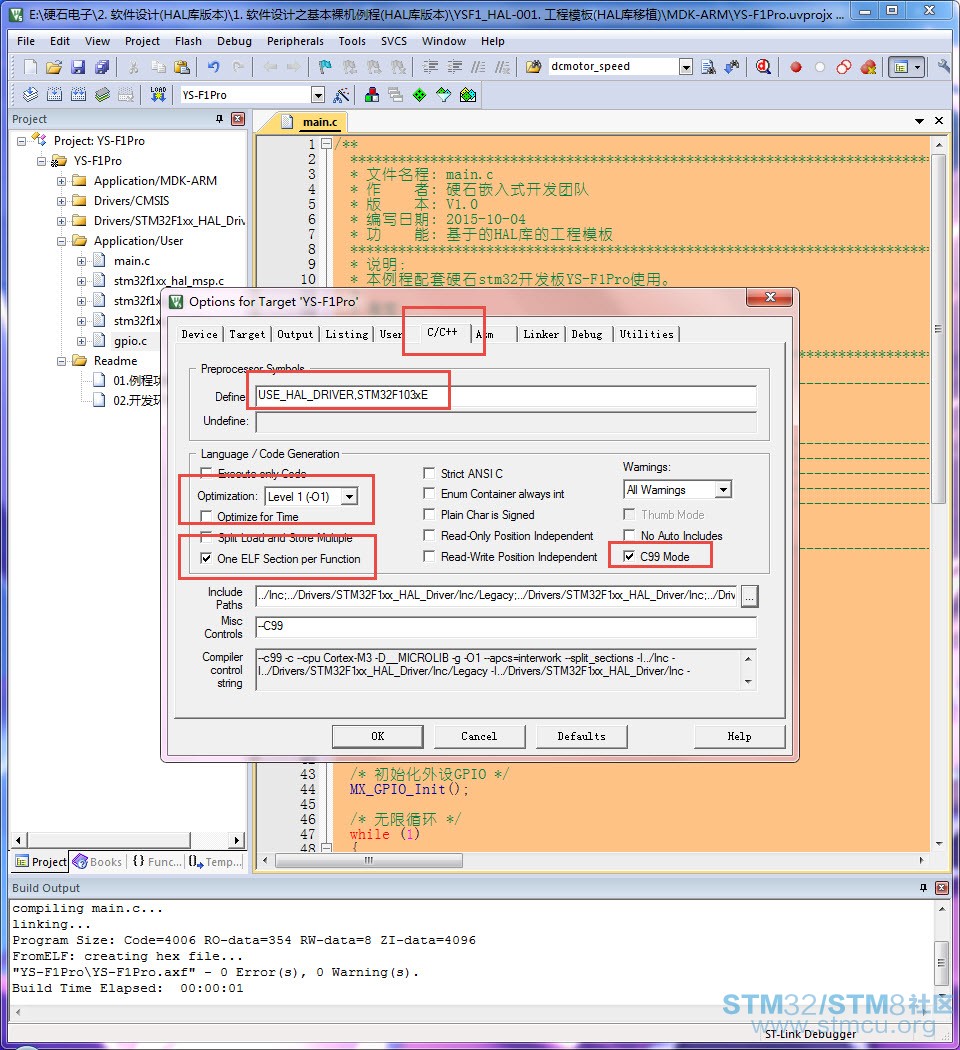Click the Cancel button in the dialog
The width and height of the screenshot is (960, 1050).
(x=479, y=736)
